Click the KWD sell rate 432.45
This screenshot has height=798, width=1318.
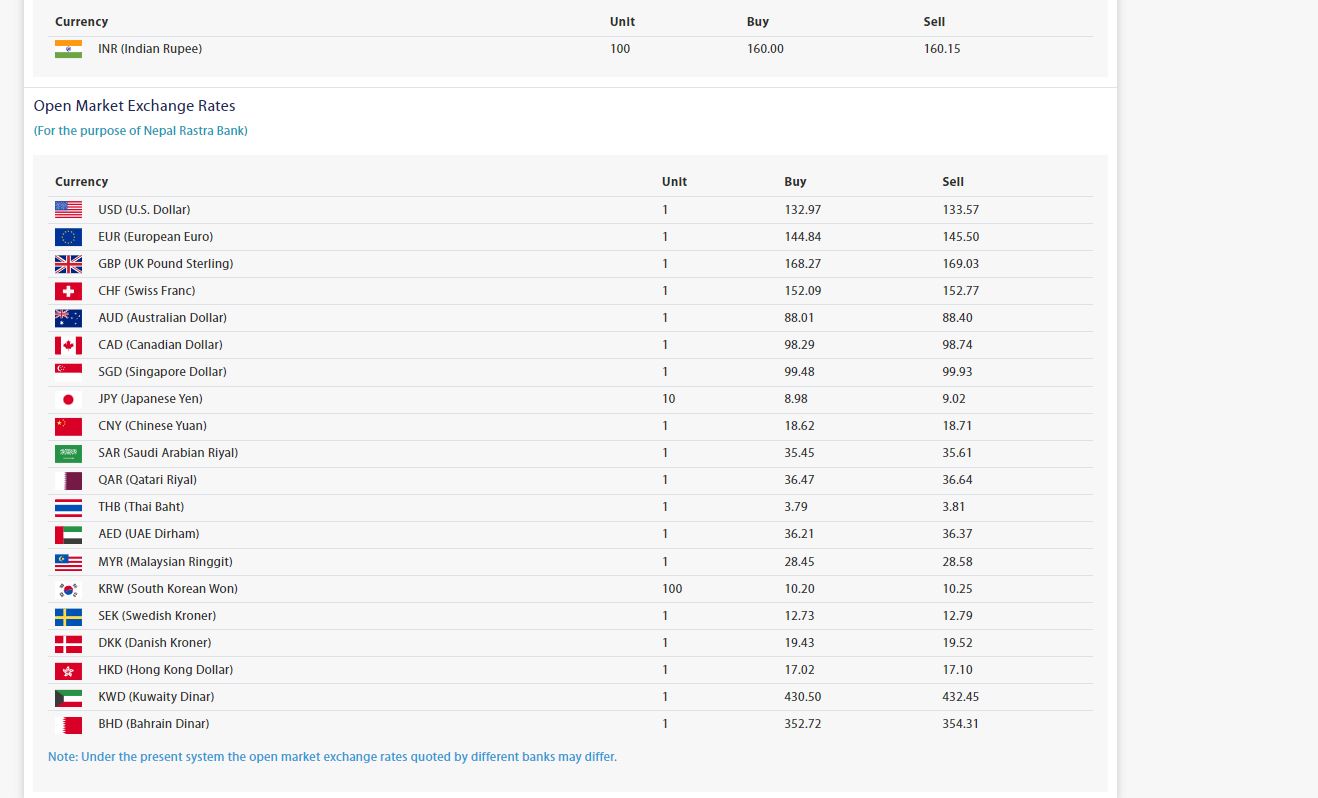960,697
